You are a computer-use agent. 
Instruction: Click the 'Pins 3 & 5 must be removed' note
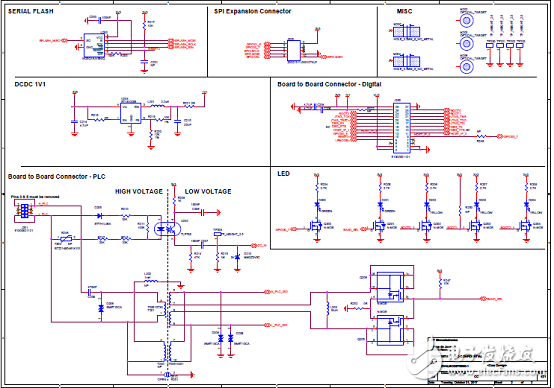[x=35, y=196]
